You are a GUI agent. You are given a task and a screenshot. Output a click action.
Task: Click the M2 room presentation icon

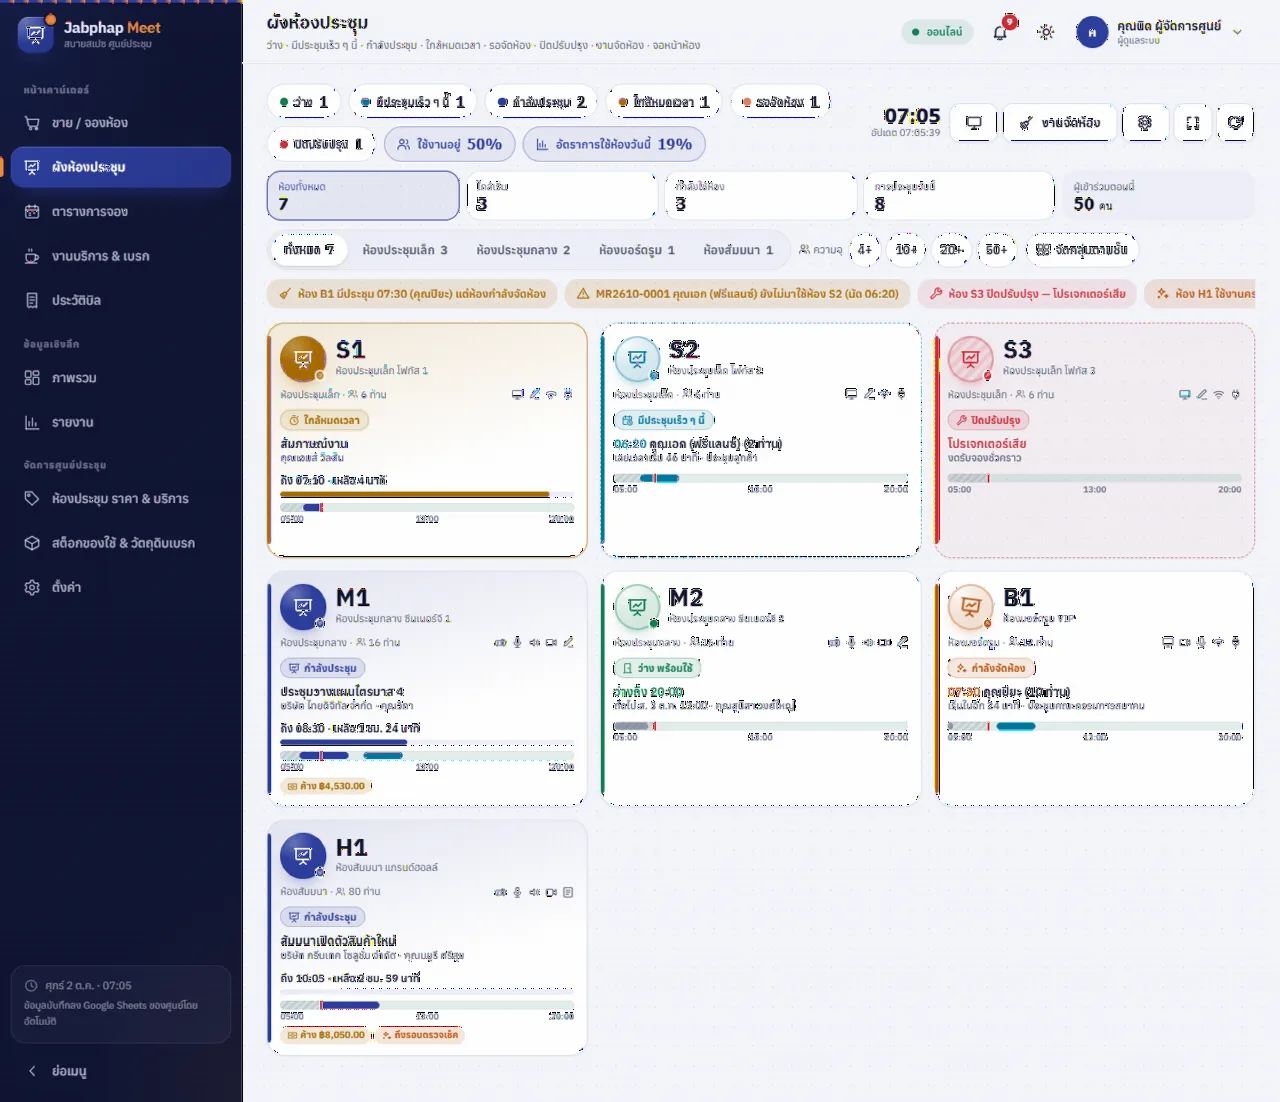click(x=637, y=606)
